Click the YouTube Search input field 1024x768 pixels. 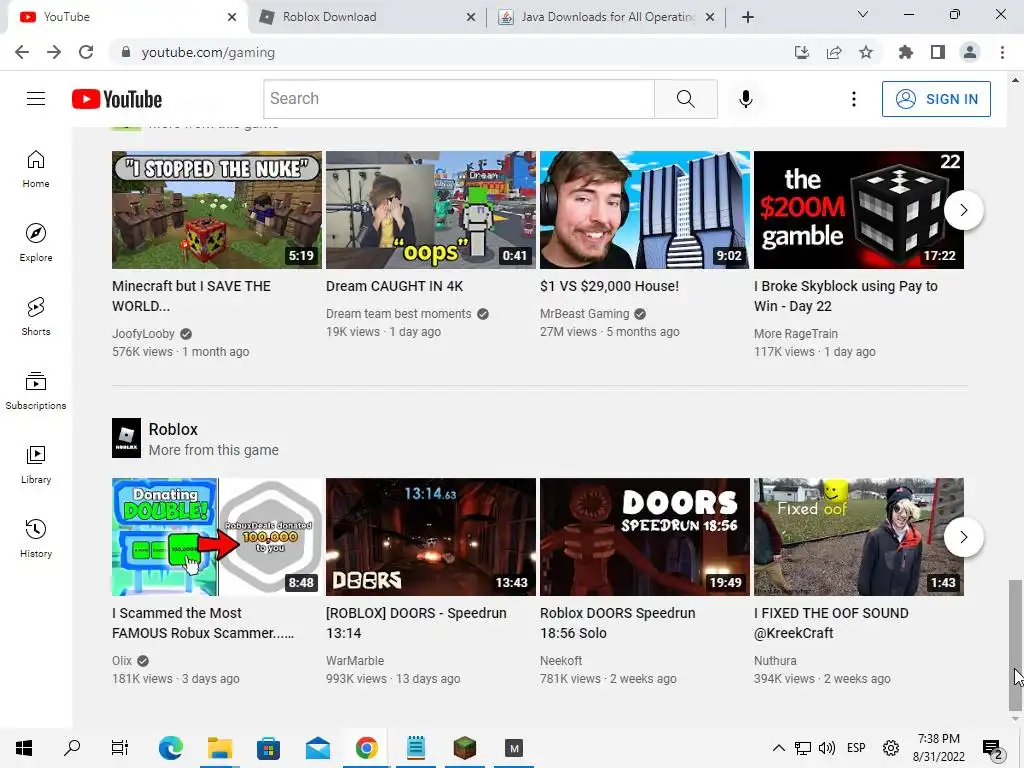(459, 99)
